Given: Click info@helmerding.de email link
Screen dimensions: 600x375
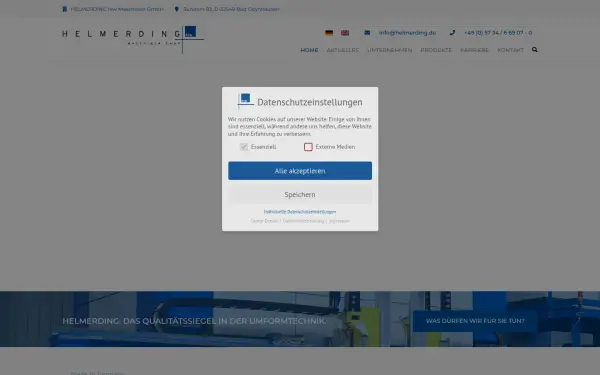Looking at the screenshot, I should [407, 33].
